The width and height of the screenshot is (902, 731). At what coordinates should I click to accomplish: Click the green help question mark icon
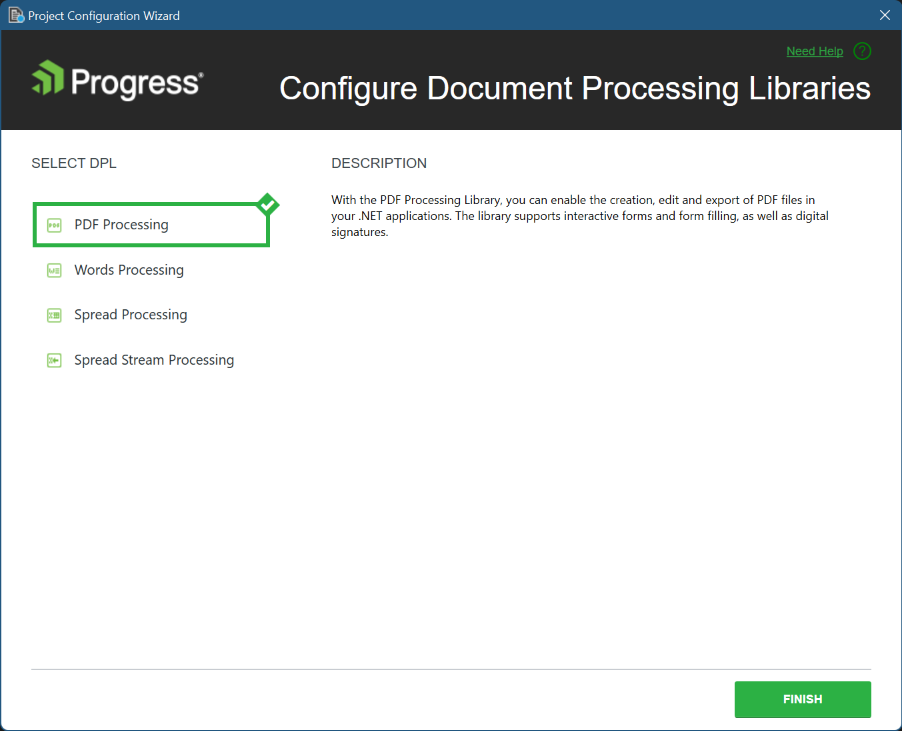tap(861, 51)
